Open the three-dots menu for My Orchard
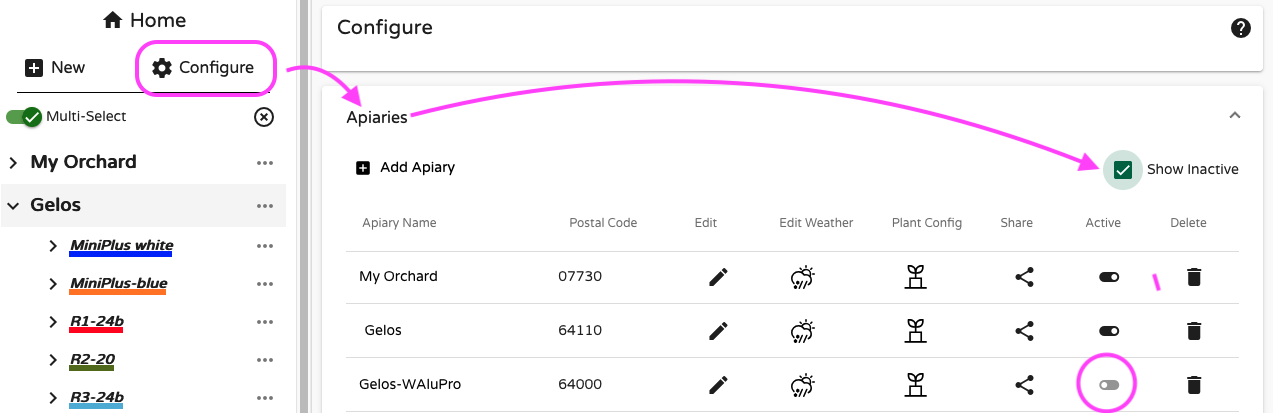Viewport: 1273px width, 413px height. click(x=264, y=163)
